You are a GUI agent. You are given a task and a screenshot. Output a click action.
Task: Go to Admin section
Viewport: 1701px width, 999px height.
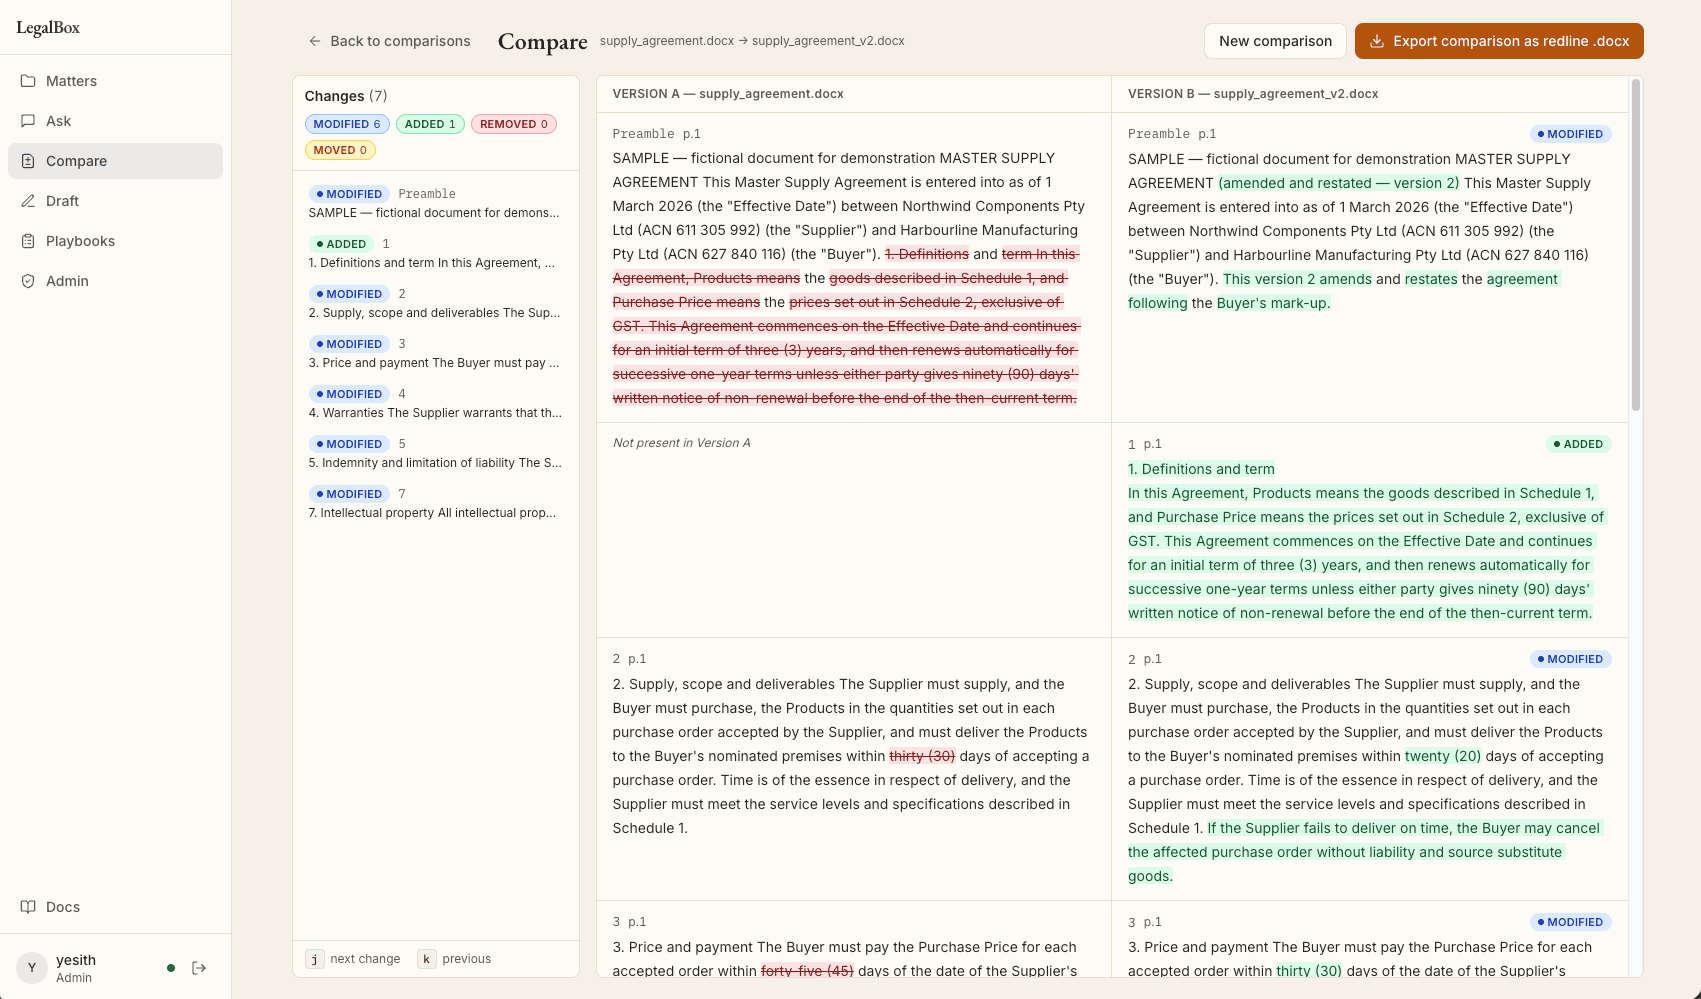pos(115,281)
